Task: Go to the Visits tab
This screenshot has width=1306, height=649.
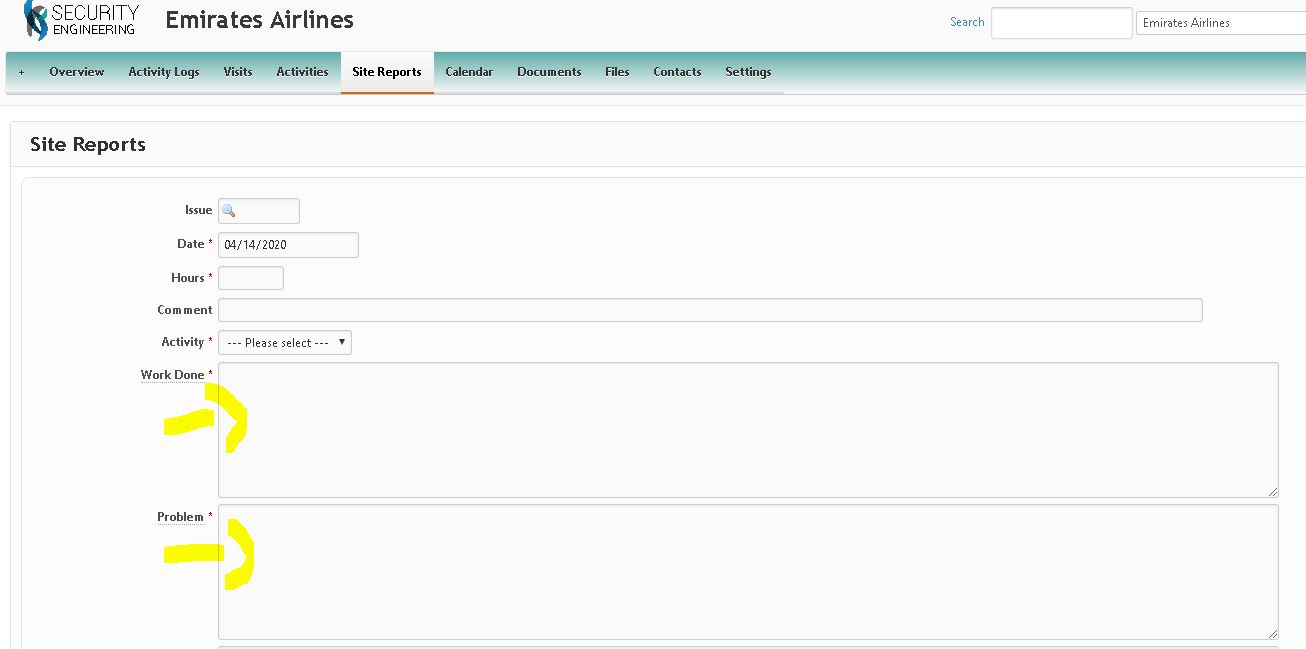Action: click(x=238, y=72)
